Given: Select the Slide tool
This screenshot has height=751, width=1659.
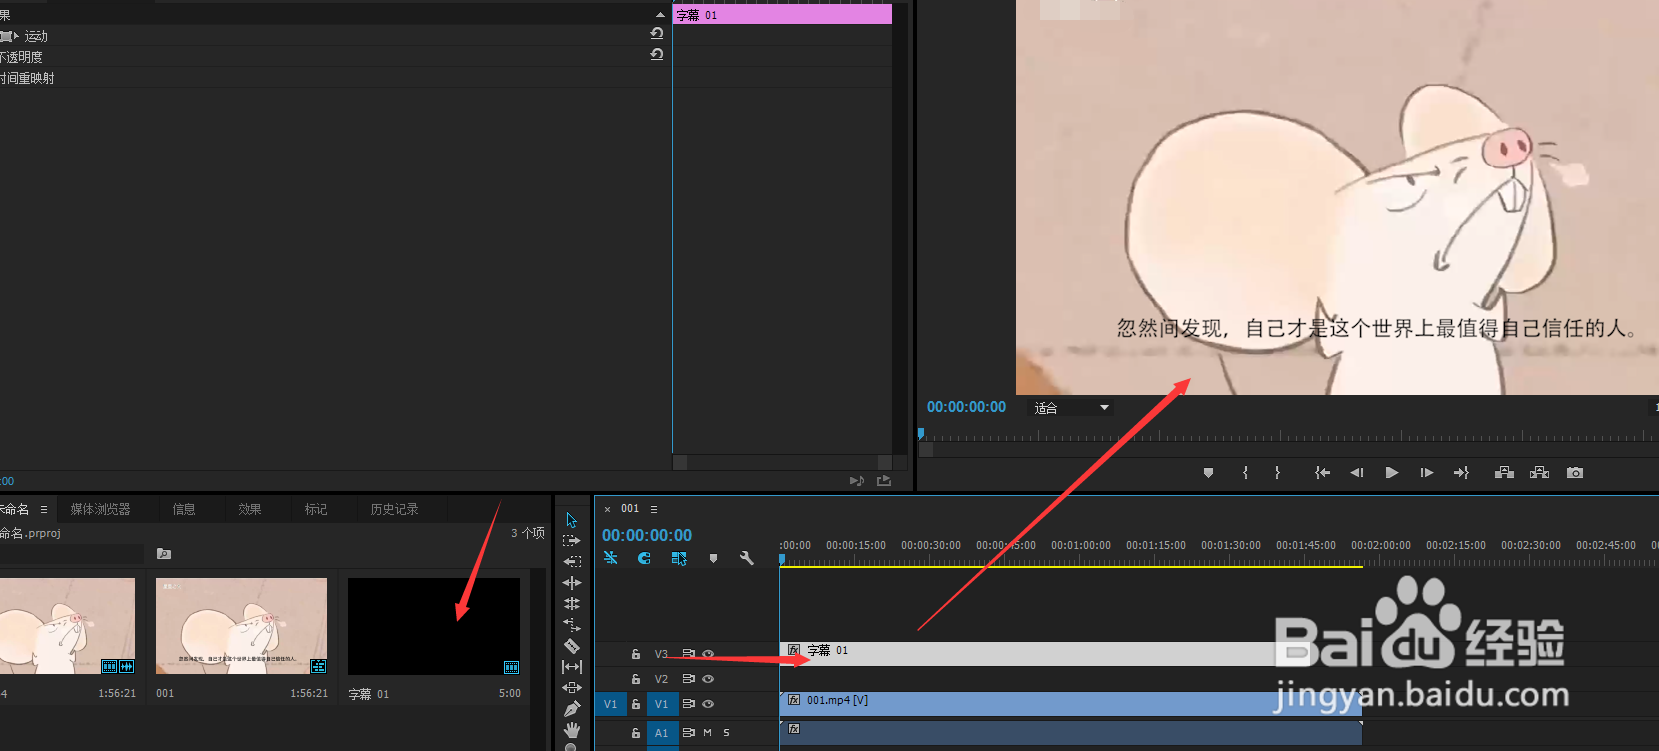Looking at the screenshot, I should 572,688.
